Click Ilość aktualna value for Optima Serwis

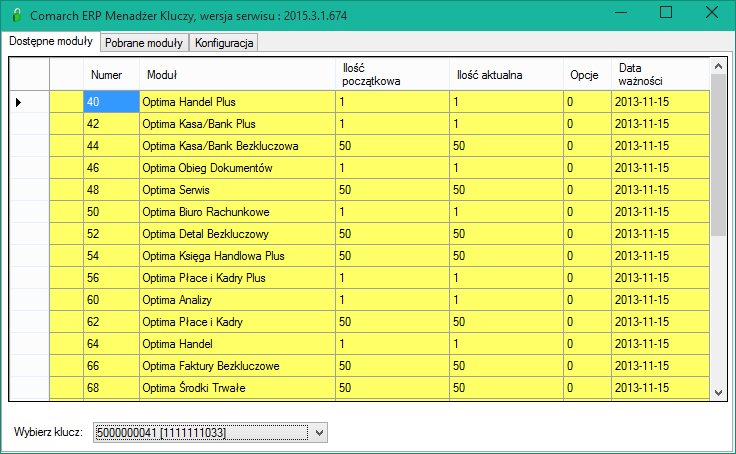coord(506,190)
